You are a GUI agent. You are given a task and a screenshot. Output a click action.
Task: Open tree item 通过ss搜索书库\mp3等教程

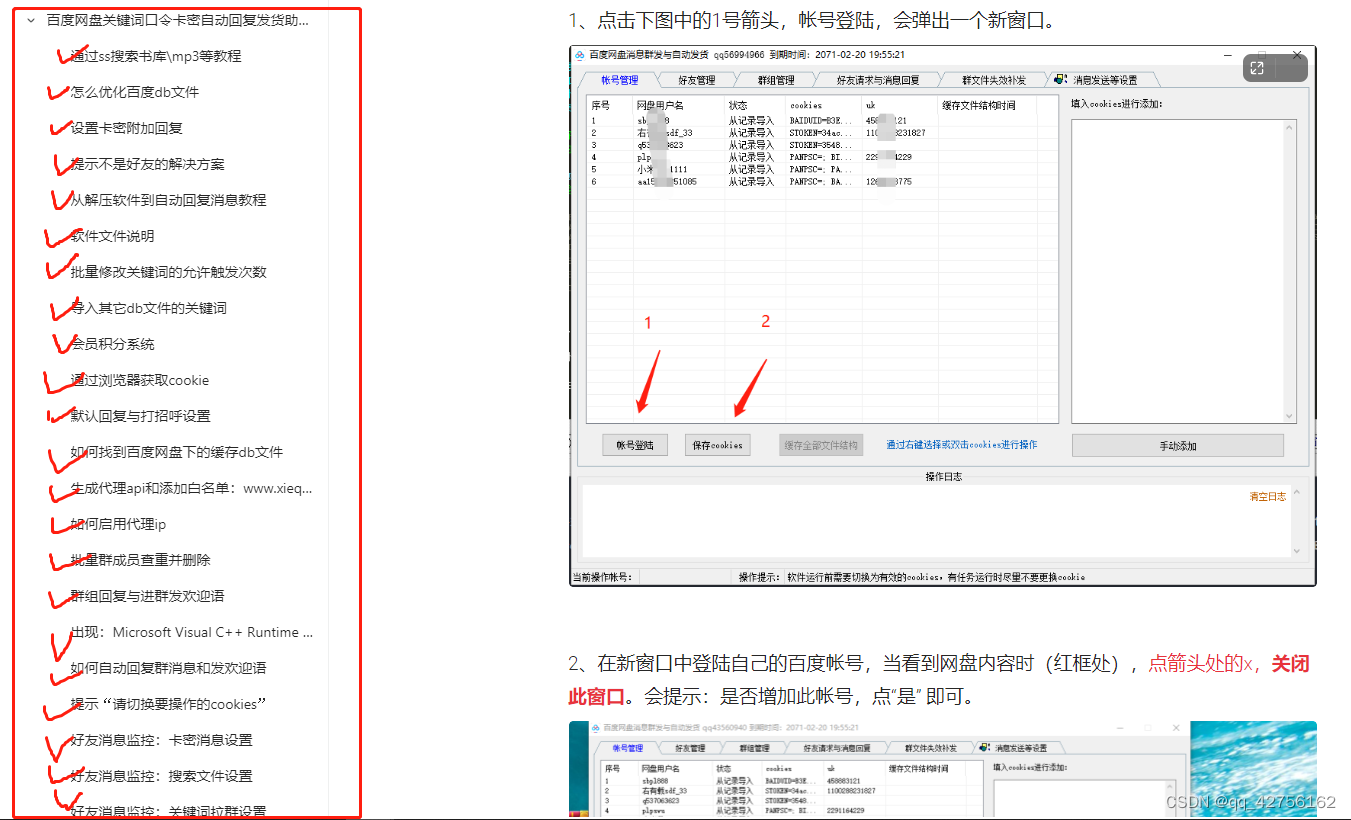tap(156, 56)
